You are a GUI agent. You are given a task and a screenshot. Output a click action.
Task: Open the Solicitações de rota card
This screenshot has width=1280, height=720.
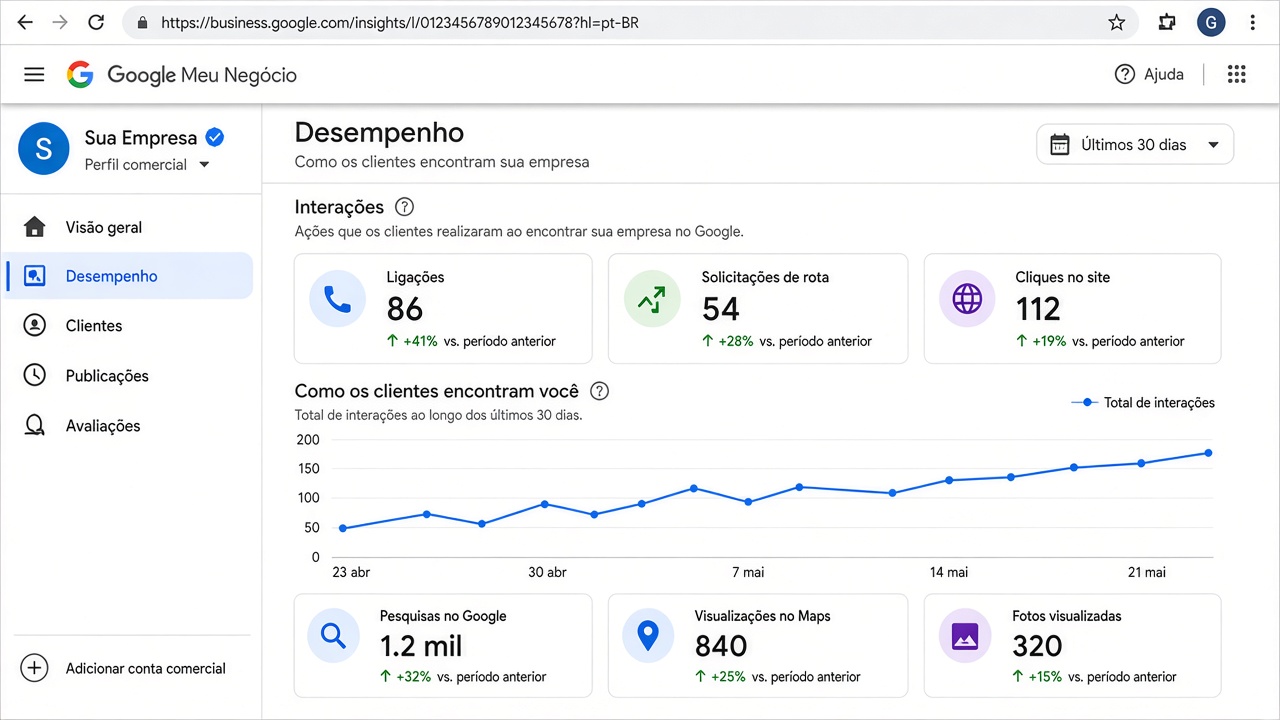point(758,308)
